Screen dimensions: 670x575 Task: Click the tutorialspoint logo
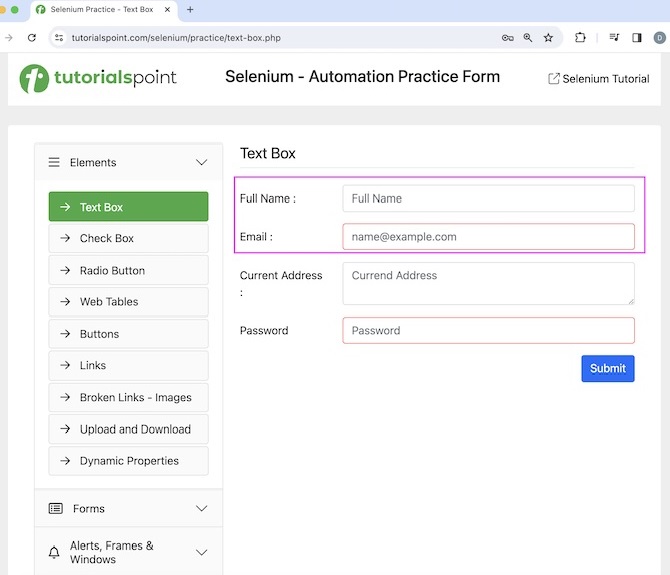coord(98,78)
